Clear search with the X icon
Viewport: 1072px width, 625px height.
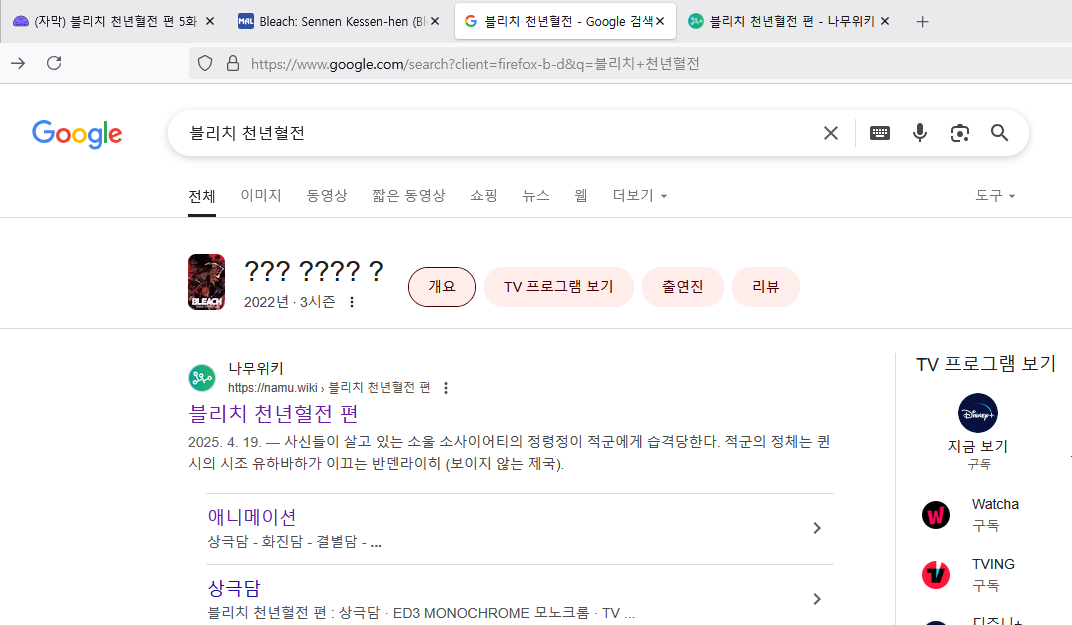tap(831, 133)
